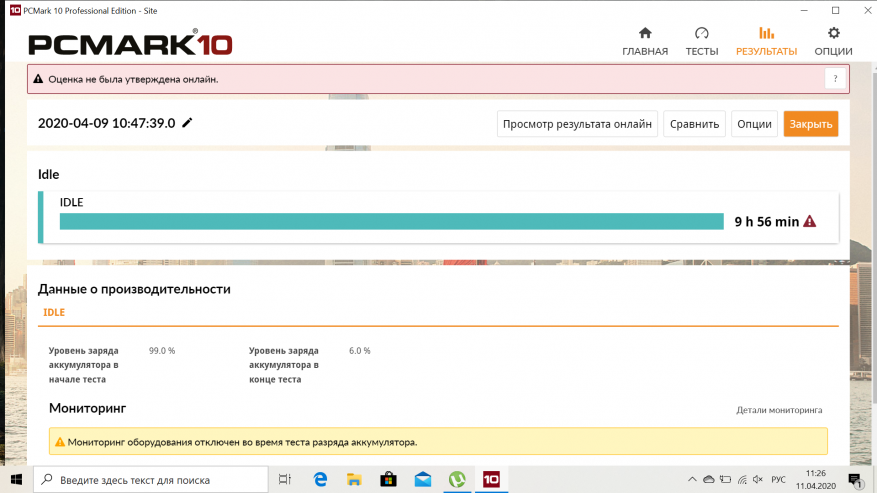Click label Уровень заряда аккумулятора в конце теста
Viewport: 877px width, 493px height.
pos(284,365)
